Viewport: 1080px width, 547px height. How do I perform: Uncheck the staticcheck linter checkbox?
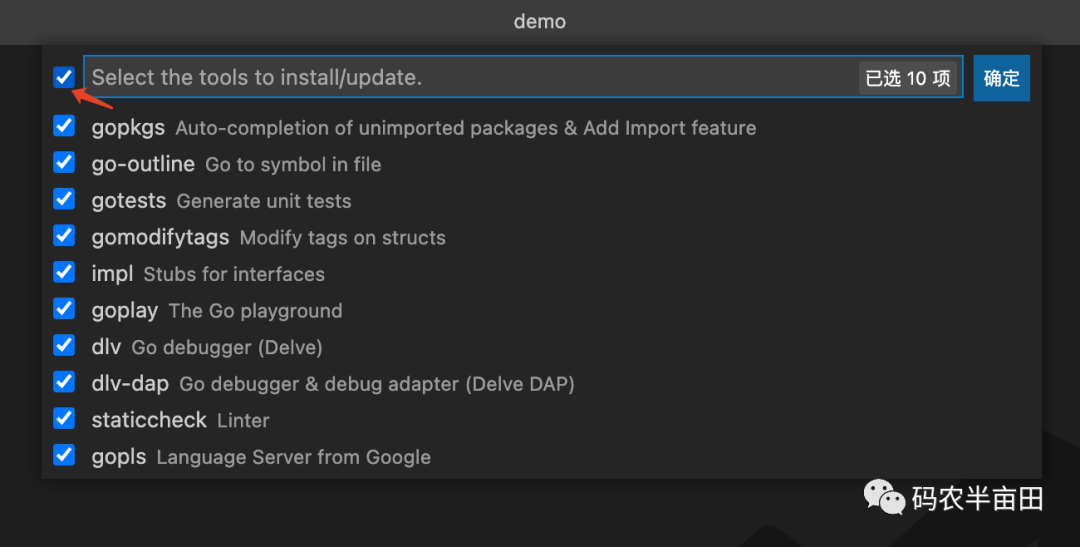click(64, 419)
